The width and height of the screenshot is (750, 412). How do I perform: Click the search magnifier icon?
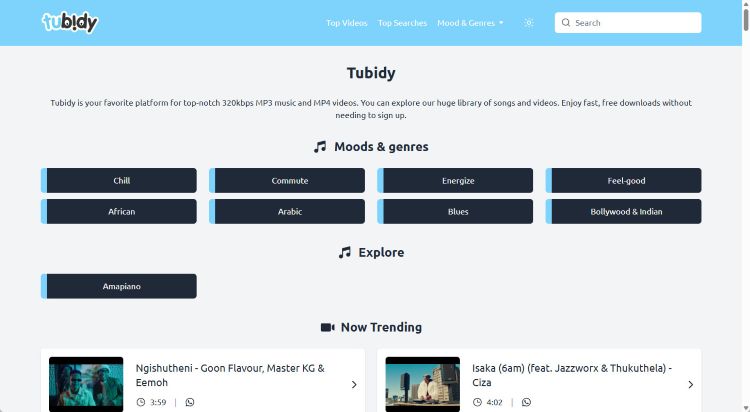566,22
